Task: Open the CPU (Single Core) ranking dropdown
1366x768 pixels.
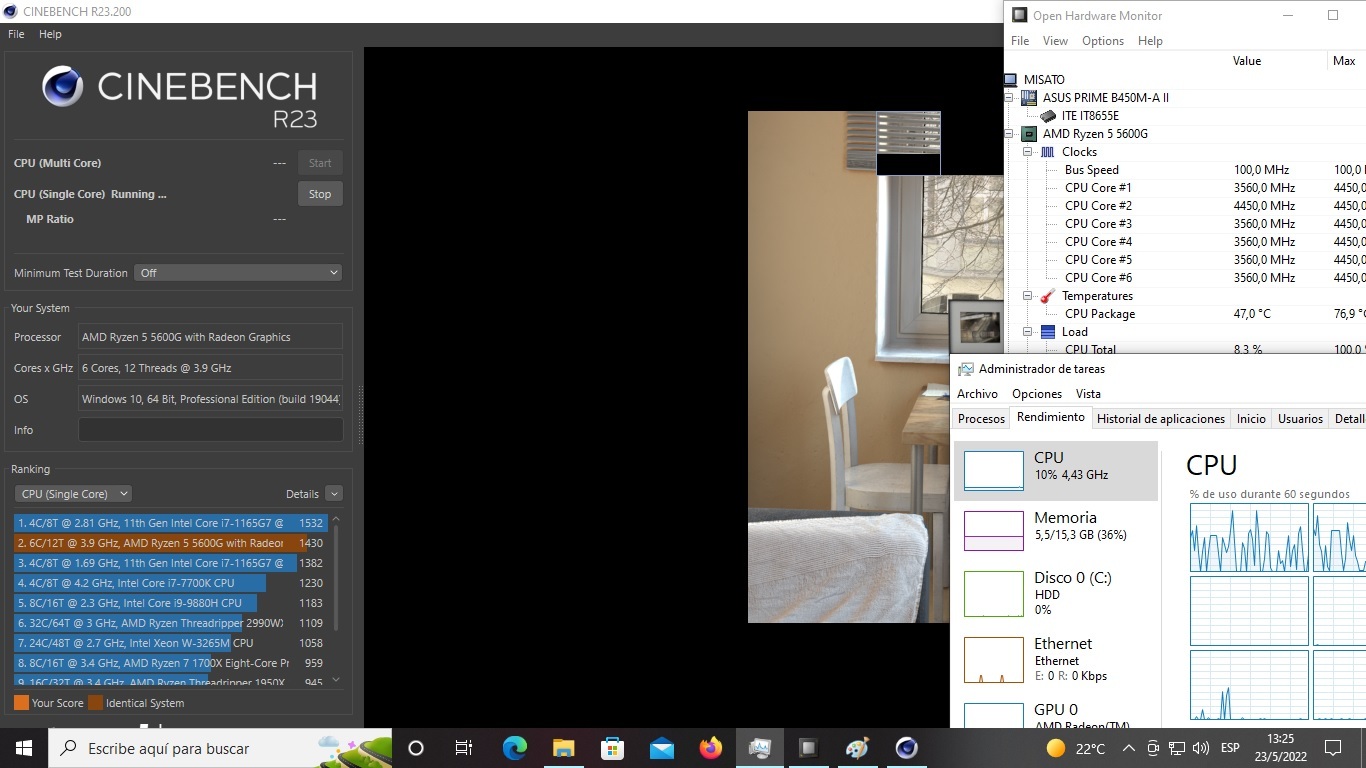Action: (x=73, y=494)
